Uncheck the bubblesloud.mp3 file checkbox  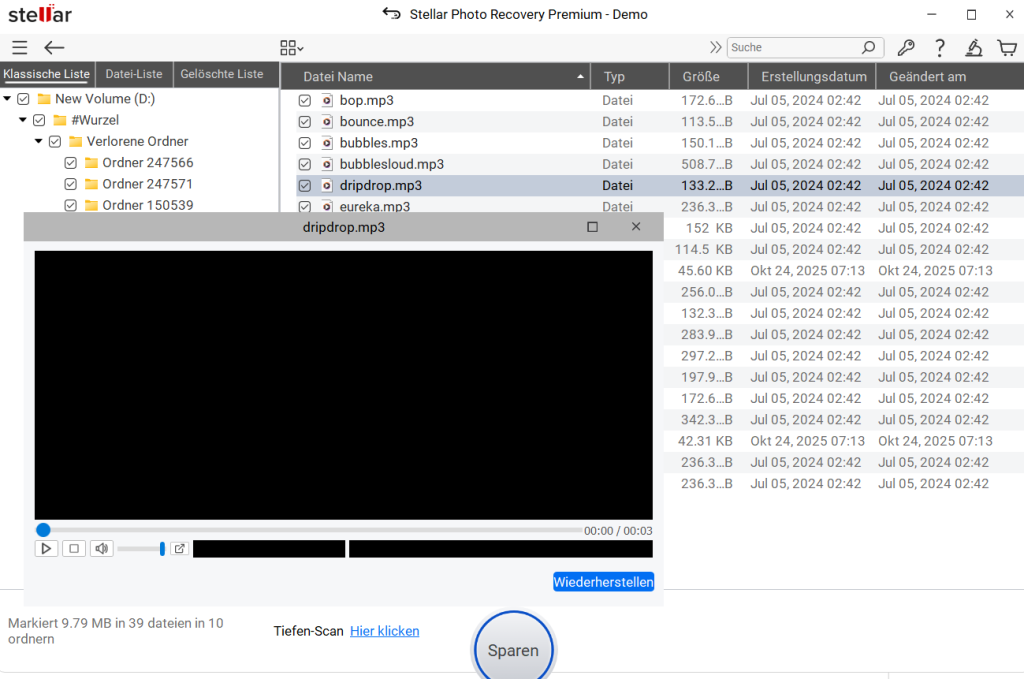(x=305, y=164)
